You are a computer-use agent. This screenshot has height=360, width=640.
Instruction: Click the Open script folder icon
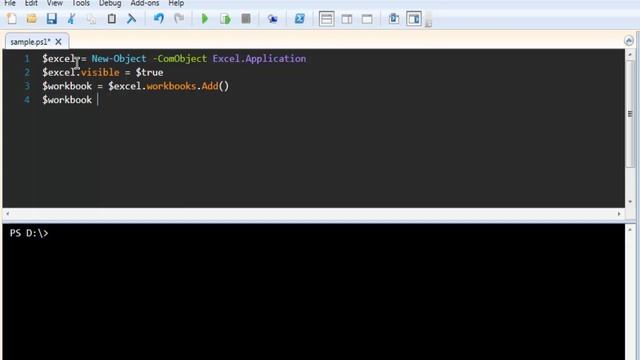pos(31,18)
